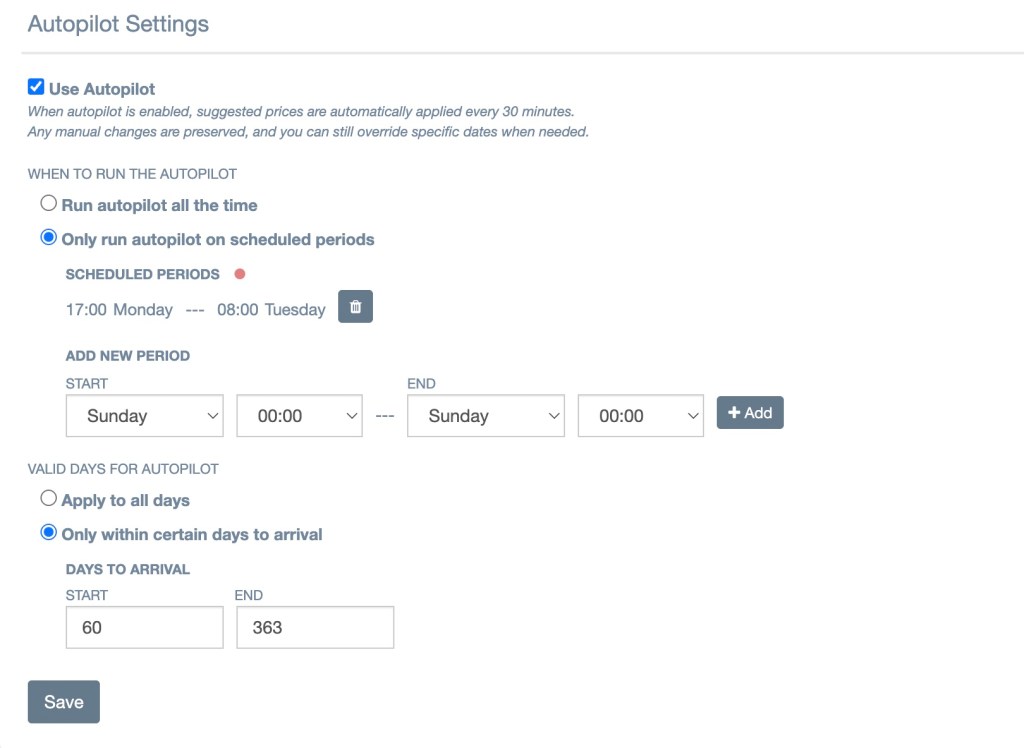1024x748 pixels.
Task: Open the end day dropdown
Action: [x=486, y=416]
